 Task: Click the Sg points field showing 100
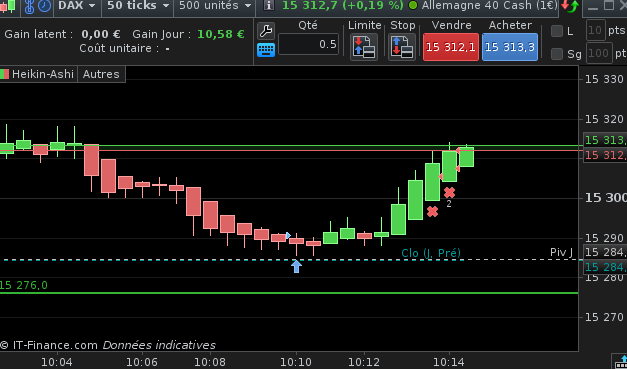pyautogui.click(x=599, y=53)
